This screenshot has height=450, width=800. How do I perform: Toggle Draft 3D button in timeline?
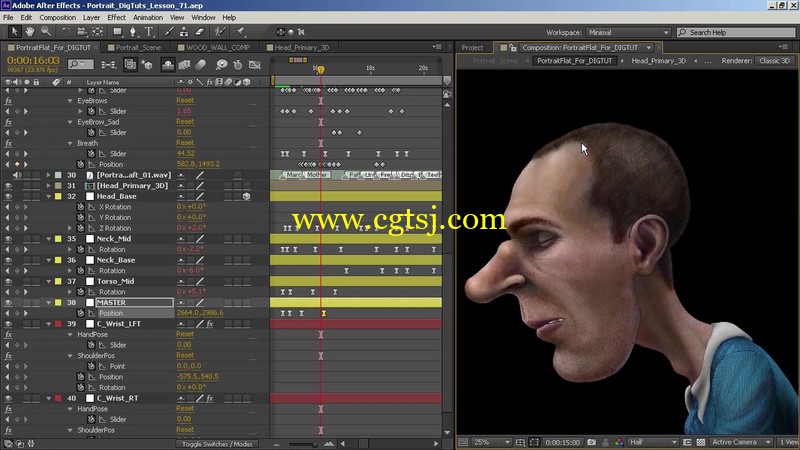point(147,65)
